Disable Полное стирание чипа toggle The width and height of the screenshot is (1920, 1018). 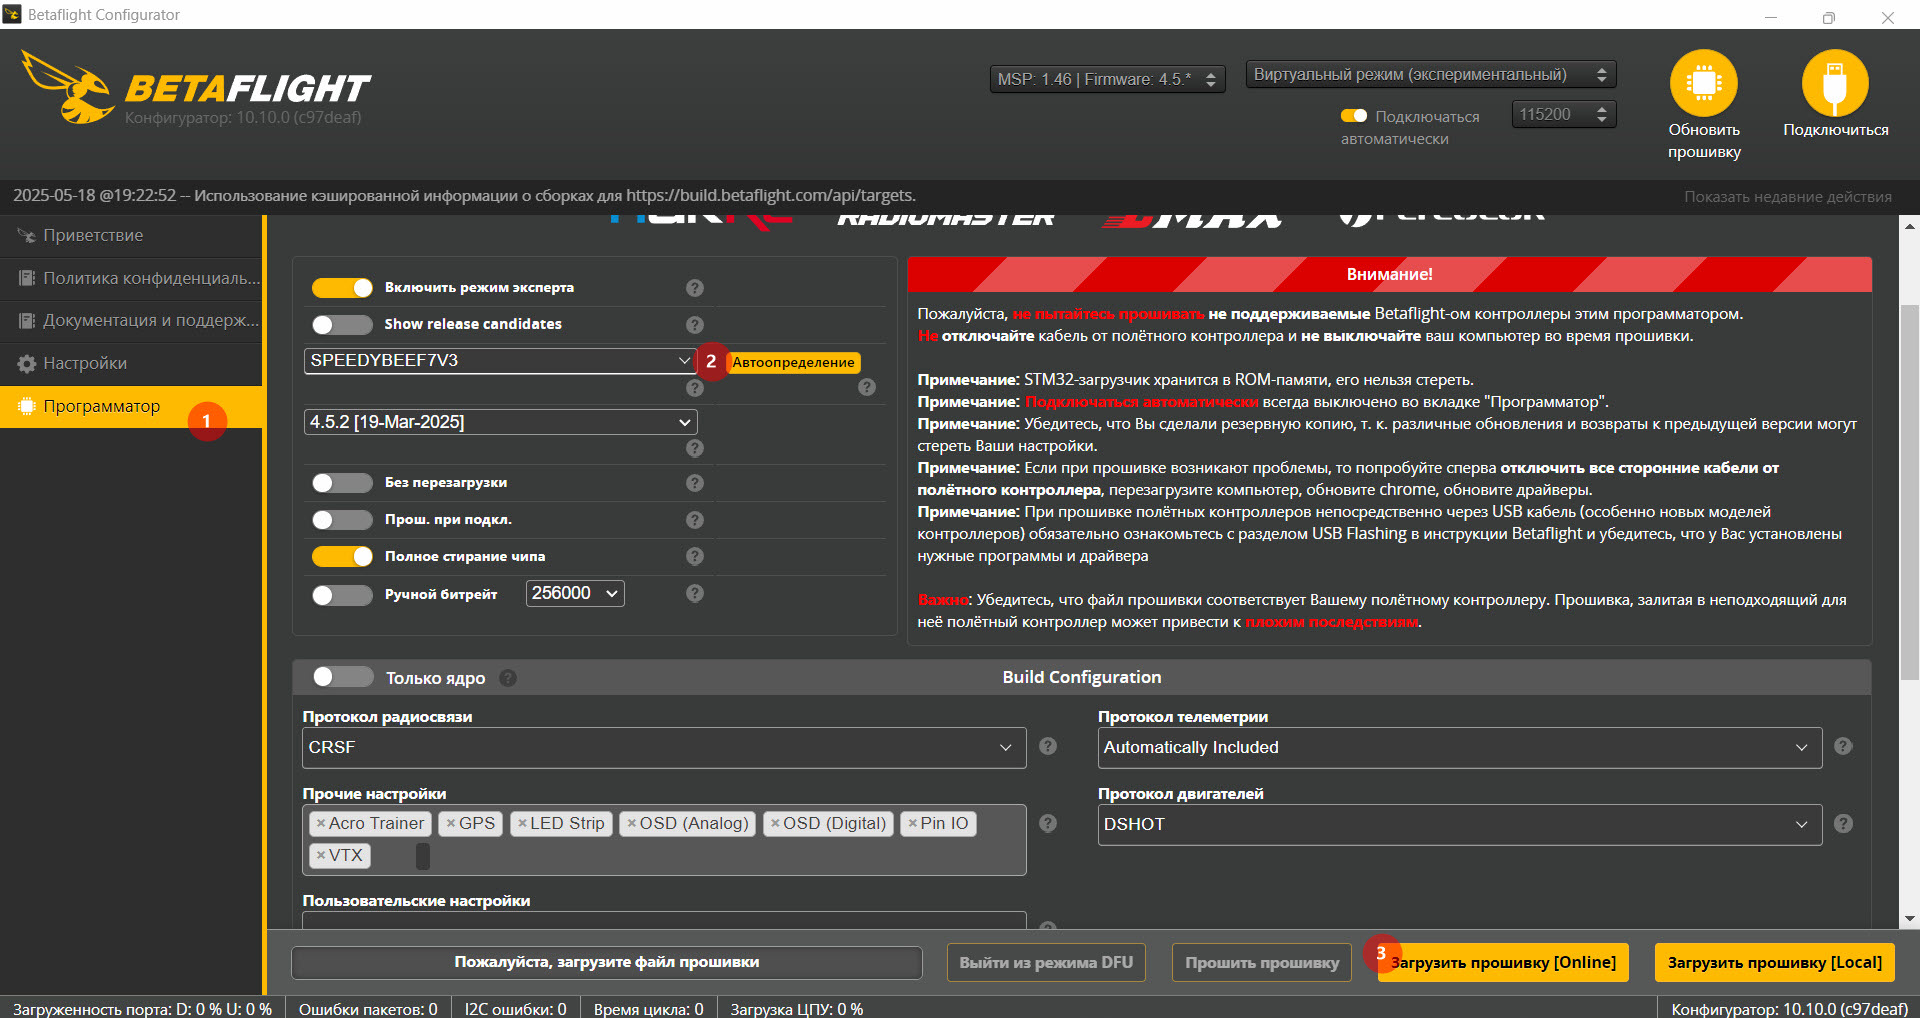tap(342, 556)
